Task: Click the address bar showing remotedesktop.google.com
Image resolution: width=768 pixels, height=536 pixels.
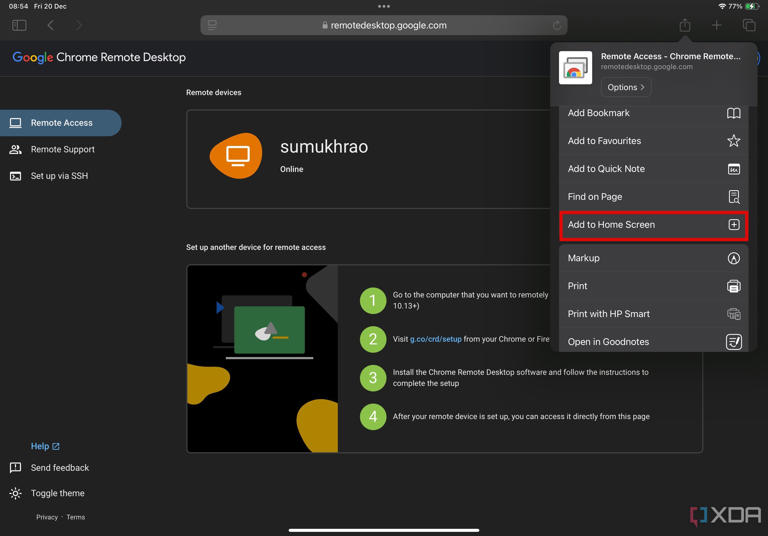Action: pos(384,25)
